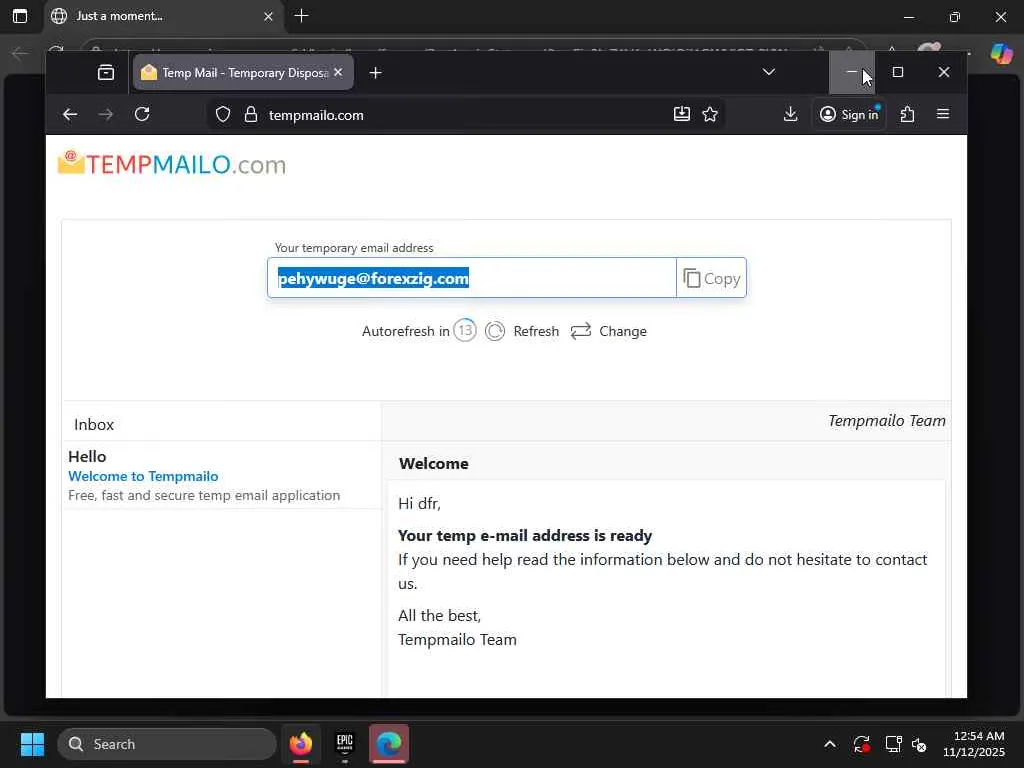
Task: Open Epic Games launcher from the taskbar
Action: (x=345, y=744)
